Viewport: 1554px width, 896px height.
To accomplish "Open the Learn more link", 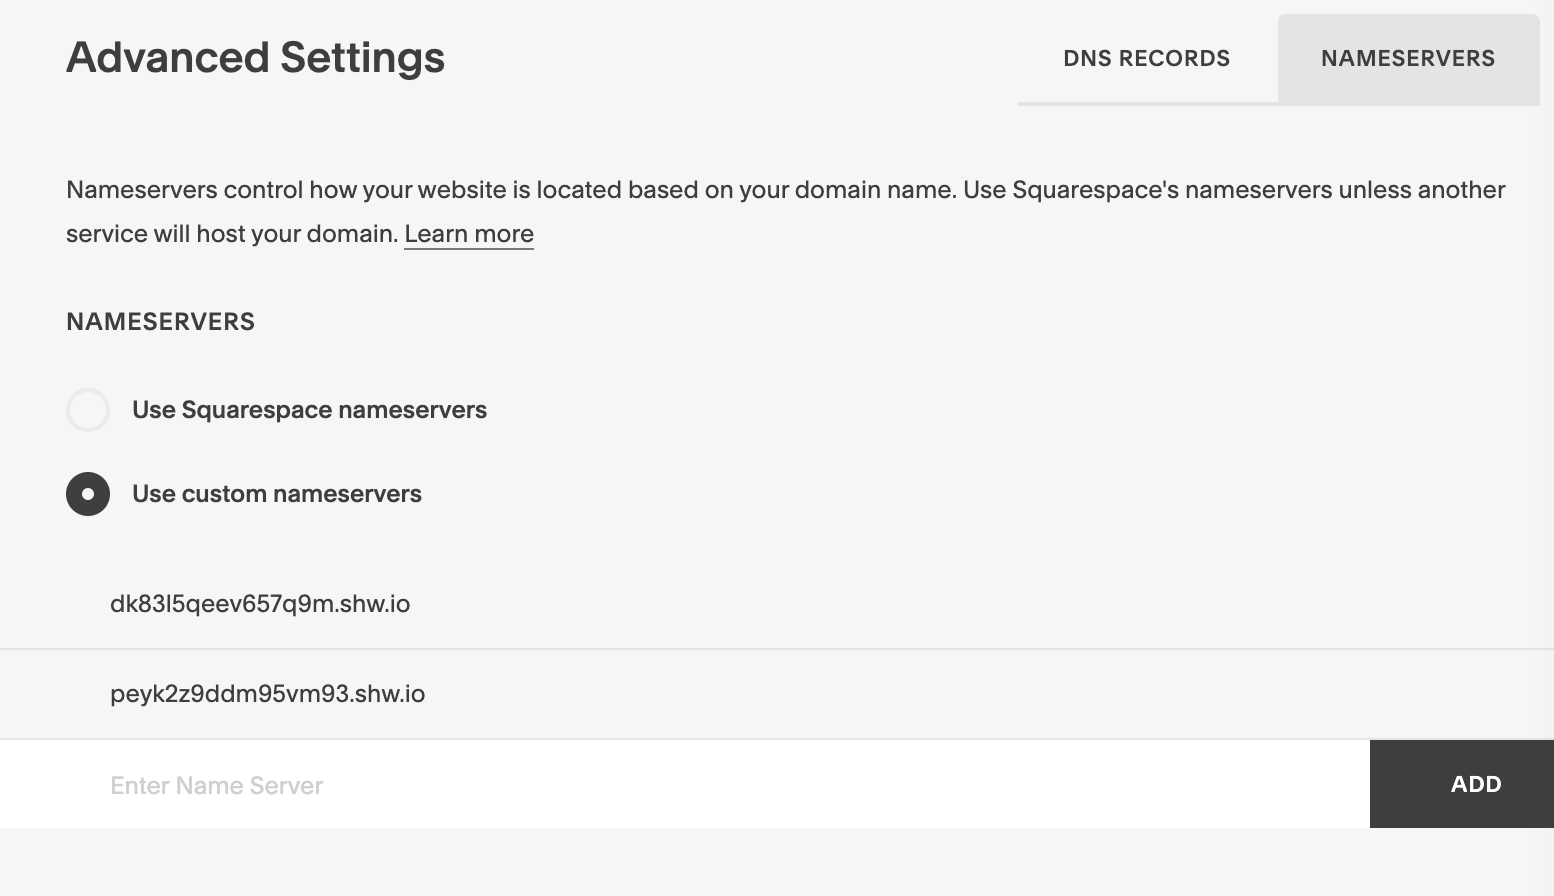I will (x=469, y=234).
